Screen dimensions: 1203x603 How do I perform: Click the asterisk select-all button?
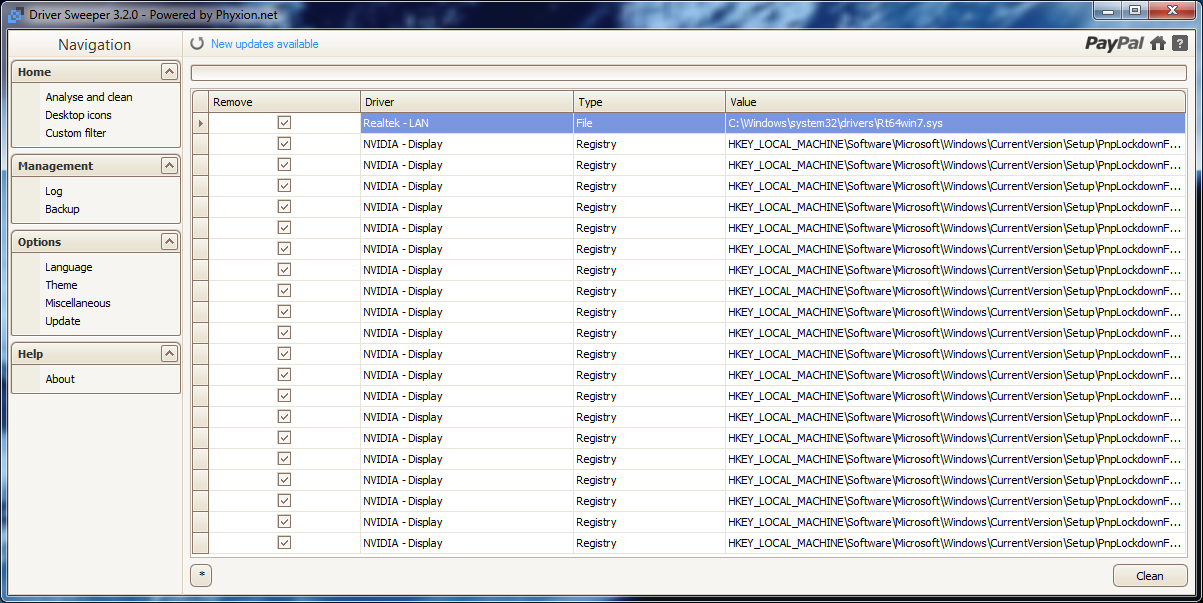(x=201, y=575)
